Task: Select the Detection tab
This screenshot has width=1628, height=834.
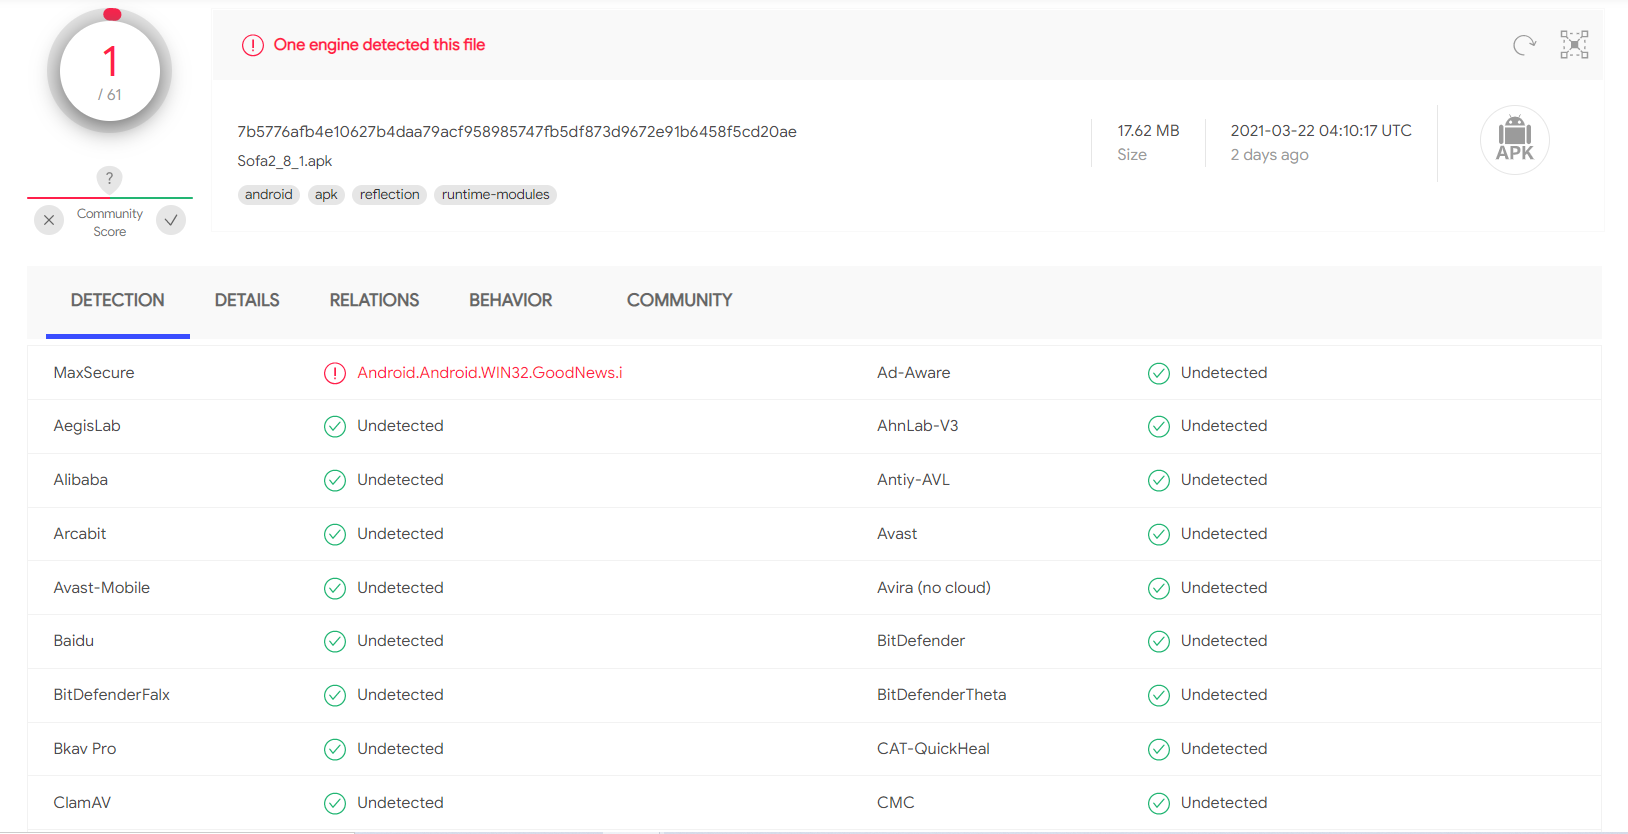Action: (x=117, y=300)
